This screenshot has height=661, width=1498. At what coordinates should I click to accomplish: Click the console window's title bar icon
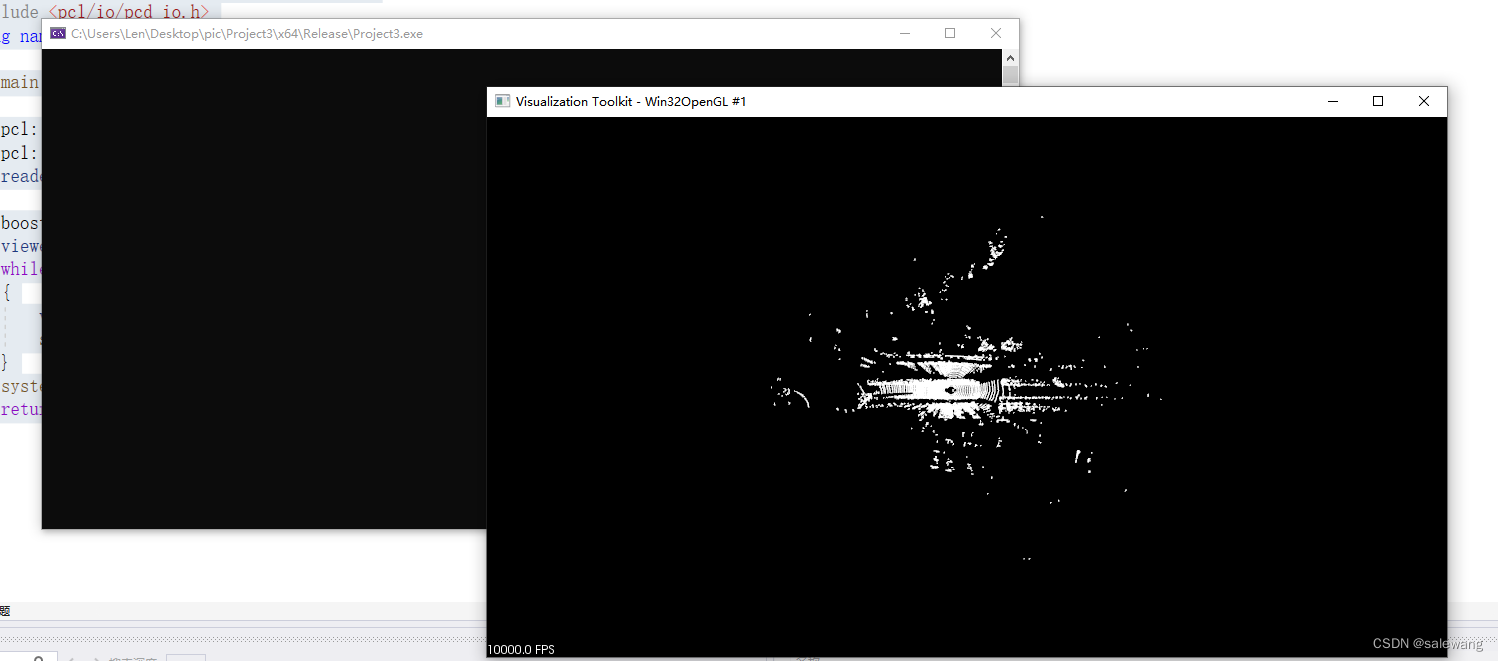point(58,33)
